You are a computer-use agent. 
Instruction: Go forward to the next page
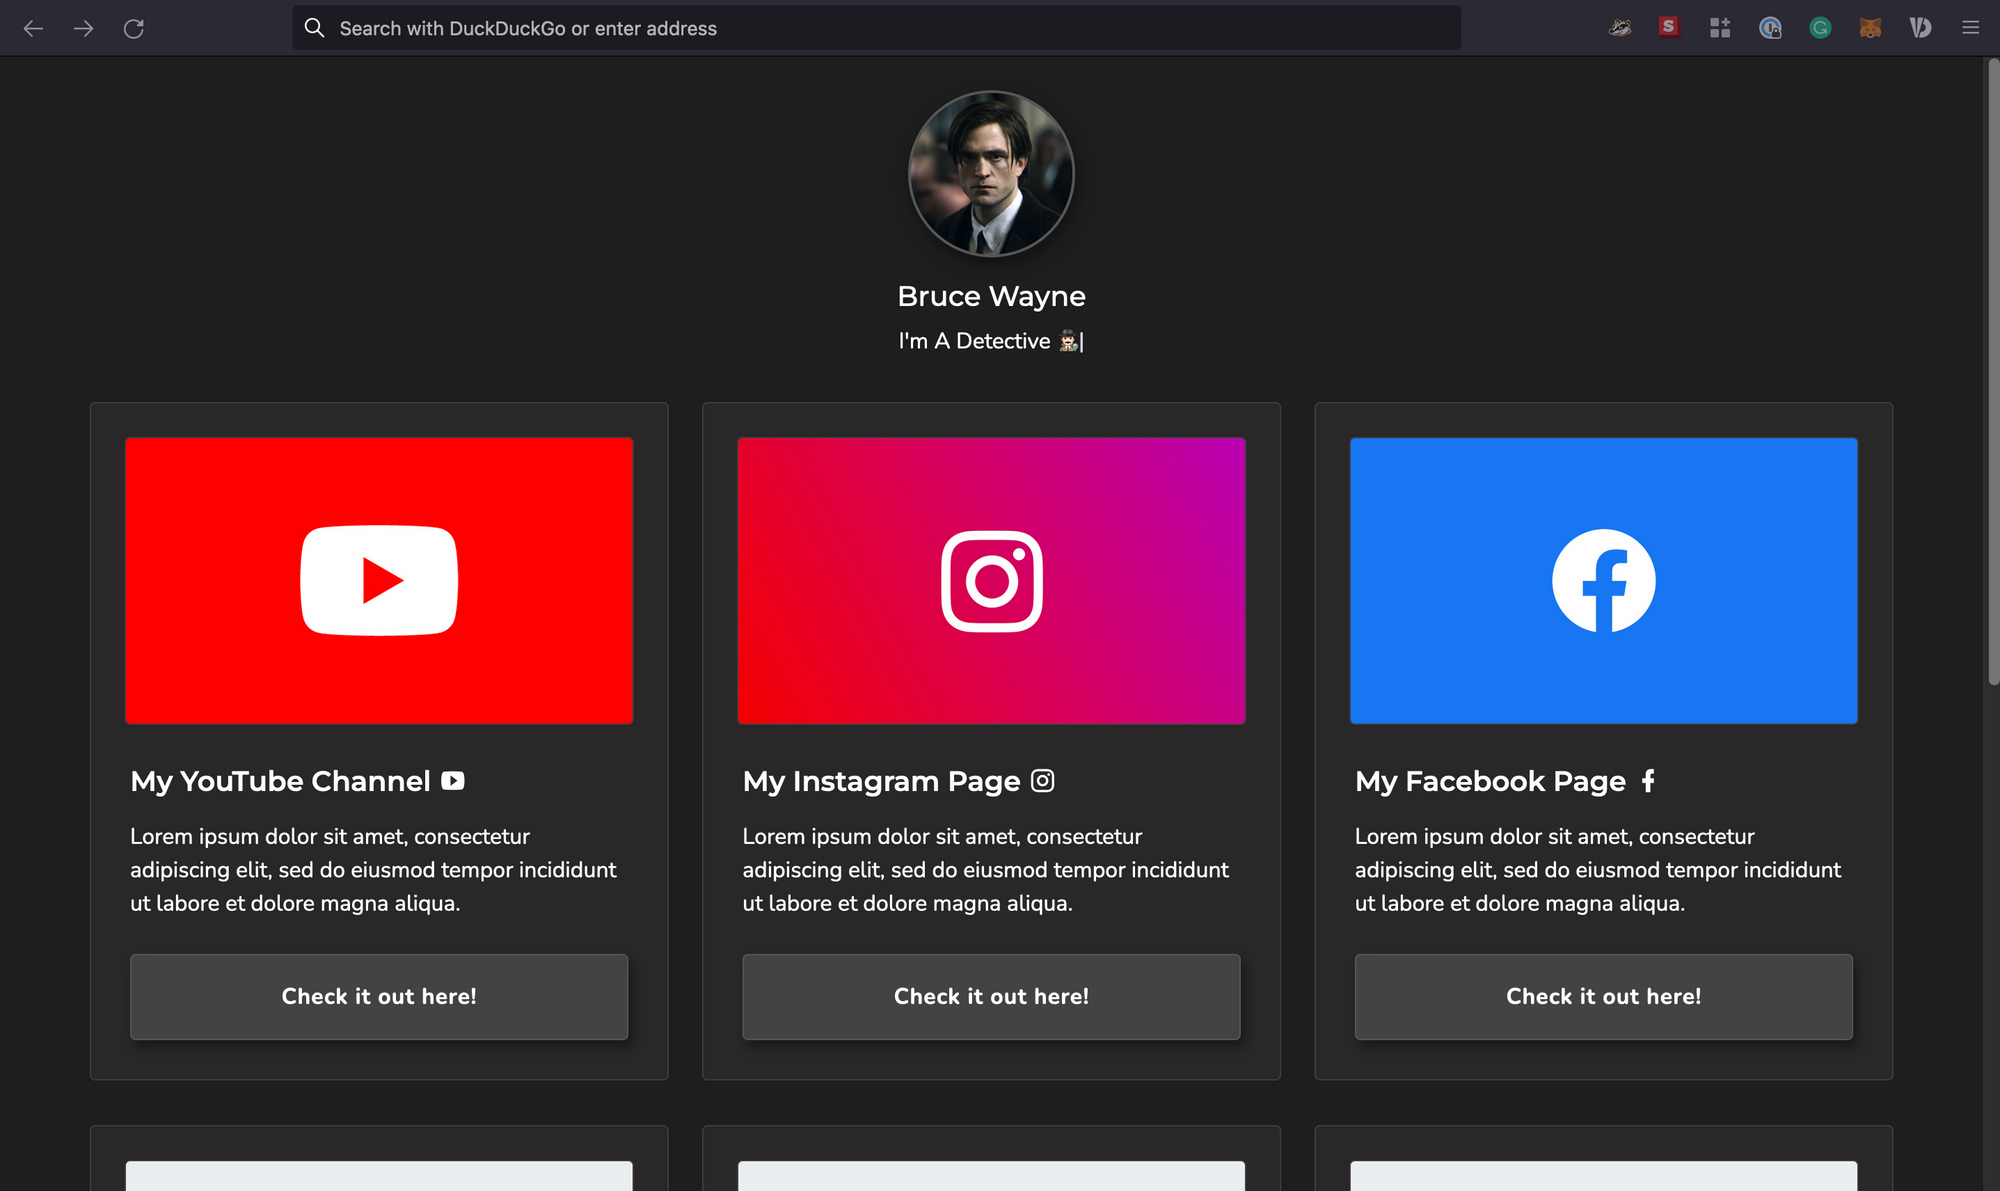click(83, 28)
